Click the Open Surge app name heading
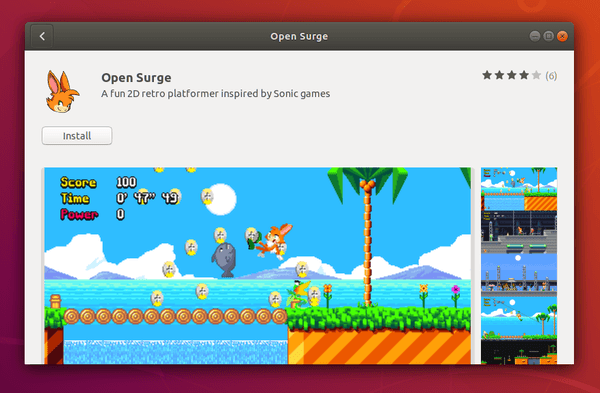This screenshot has width=600, height=393. point(136,78)
